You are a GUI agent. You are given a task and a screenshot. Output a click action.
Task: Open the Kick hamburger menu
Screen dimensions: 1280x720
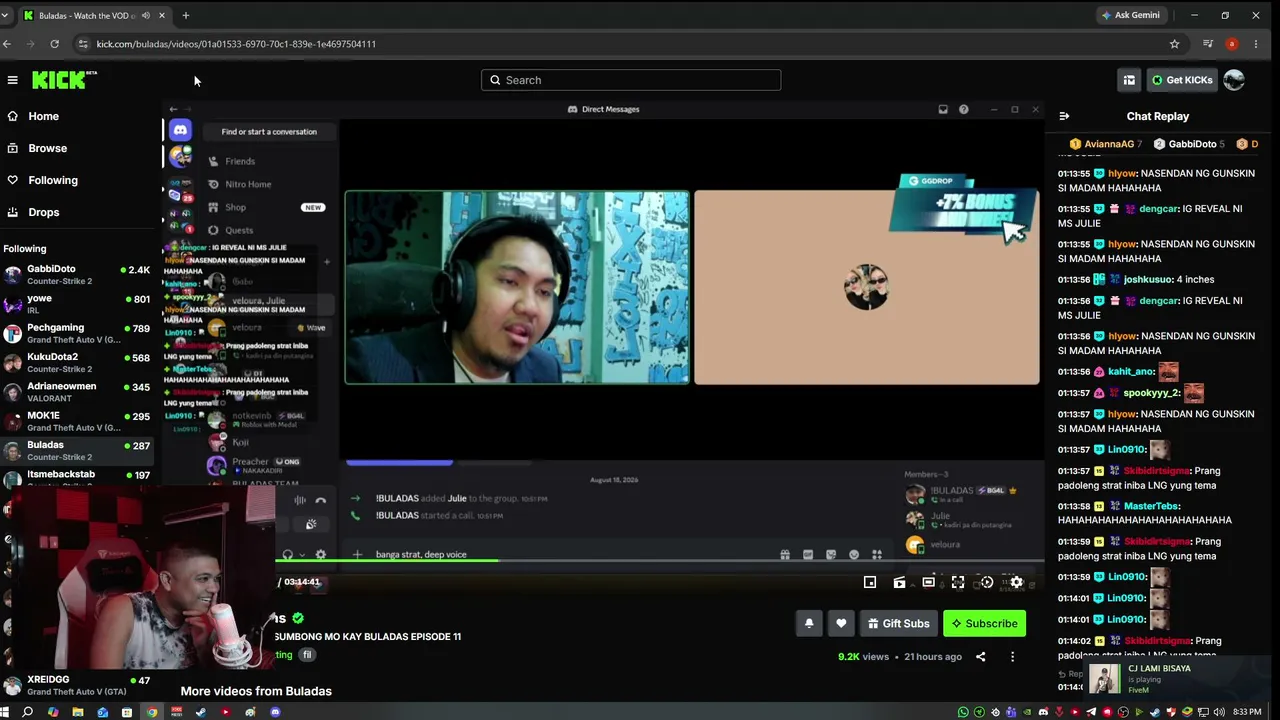click(12, 80)
